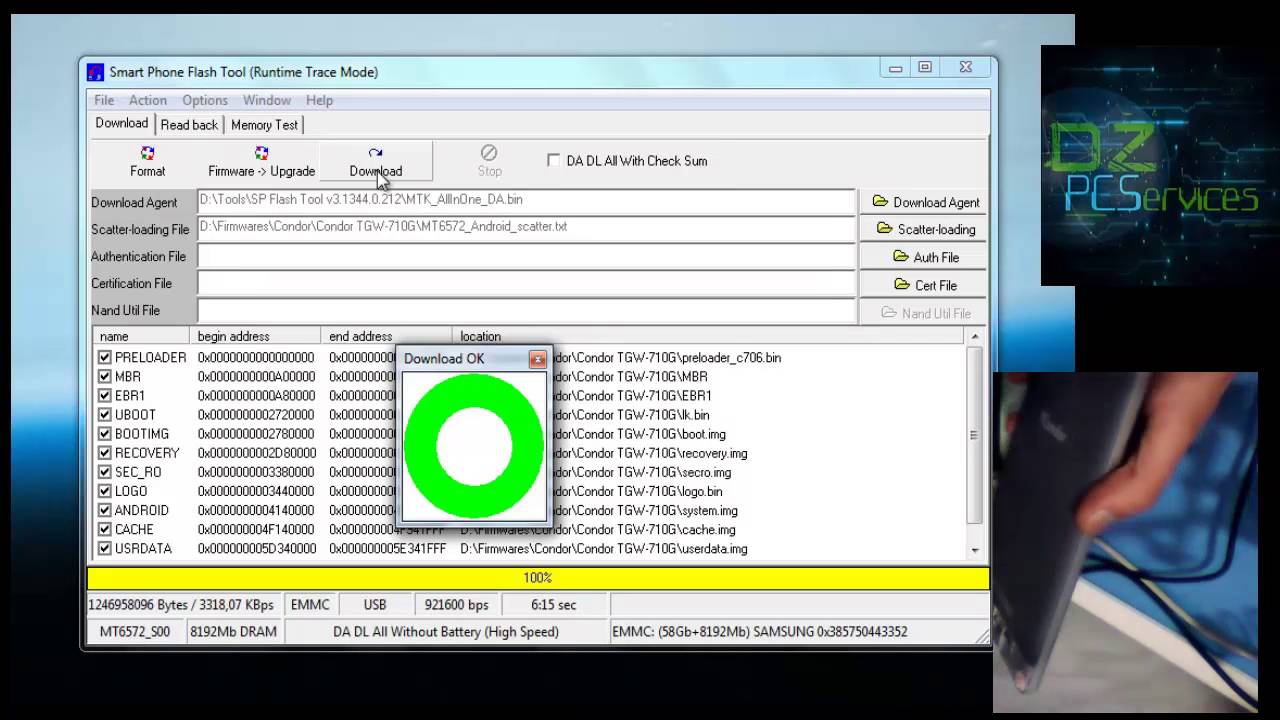Browse for the Scatter-loading file
Image resolution: width=1280 pixels, height=720 pixels.
pyautogui.click(x=924, y=229)
